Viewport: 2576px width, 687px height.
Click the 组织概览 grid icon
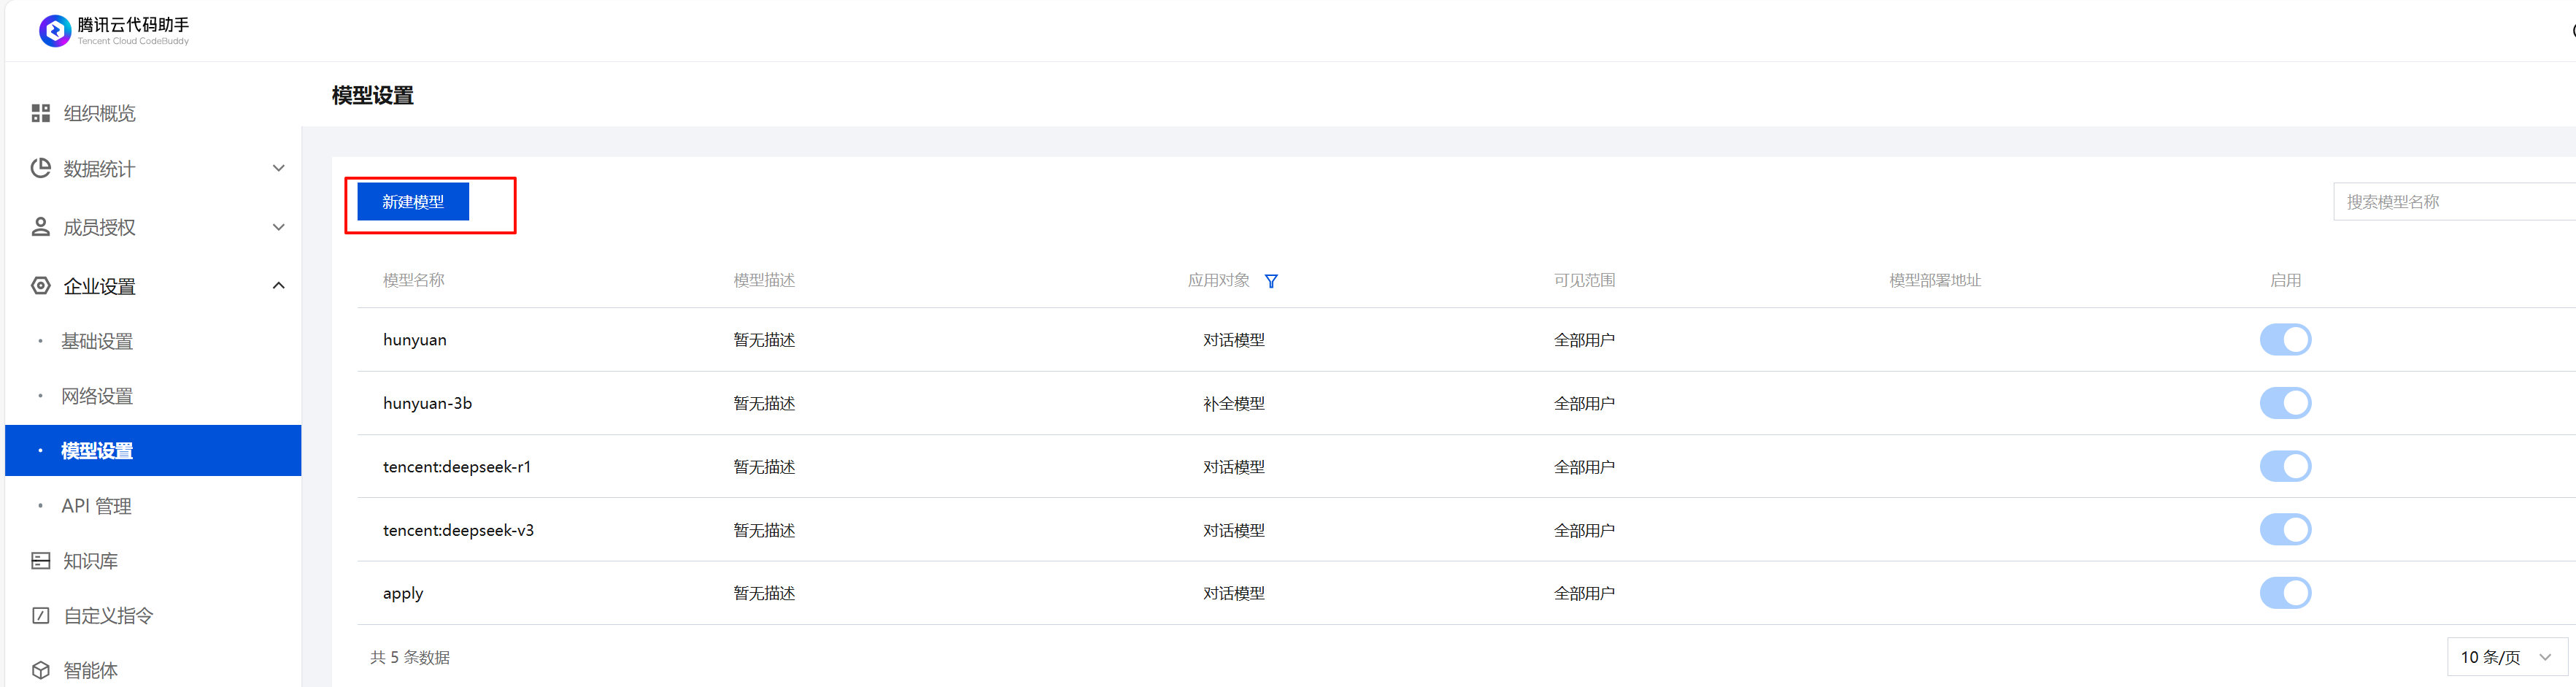(x=41, y=113)
